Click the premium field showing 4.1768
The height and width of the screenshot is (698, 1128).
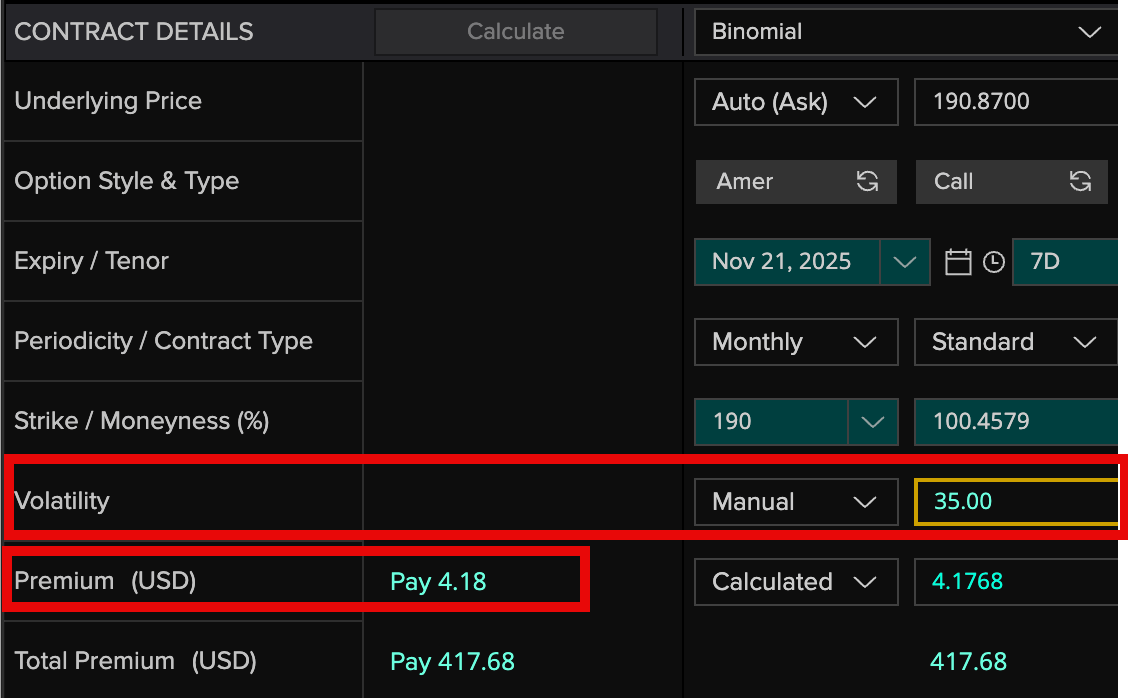coord(1014,582)
